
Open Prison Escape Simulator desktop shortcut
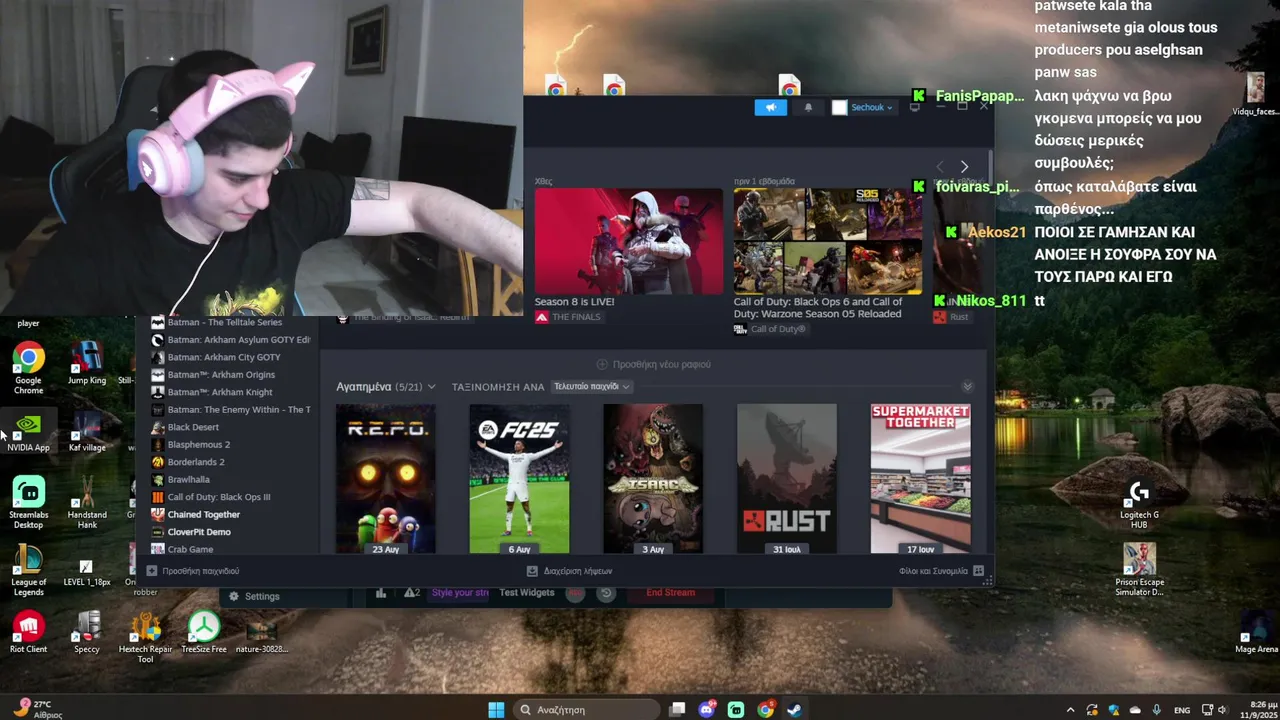(x=1139, y=570)
